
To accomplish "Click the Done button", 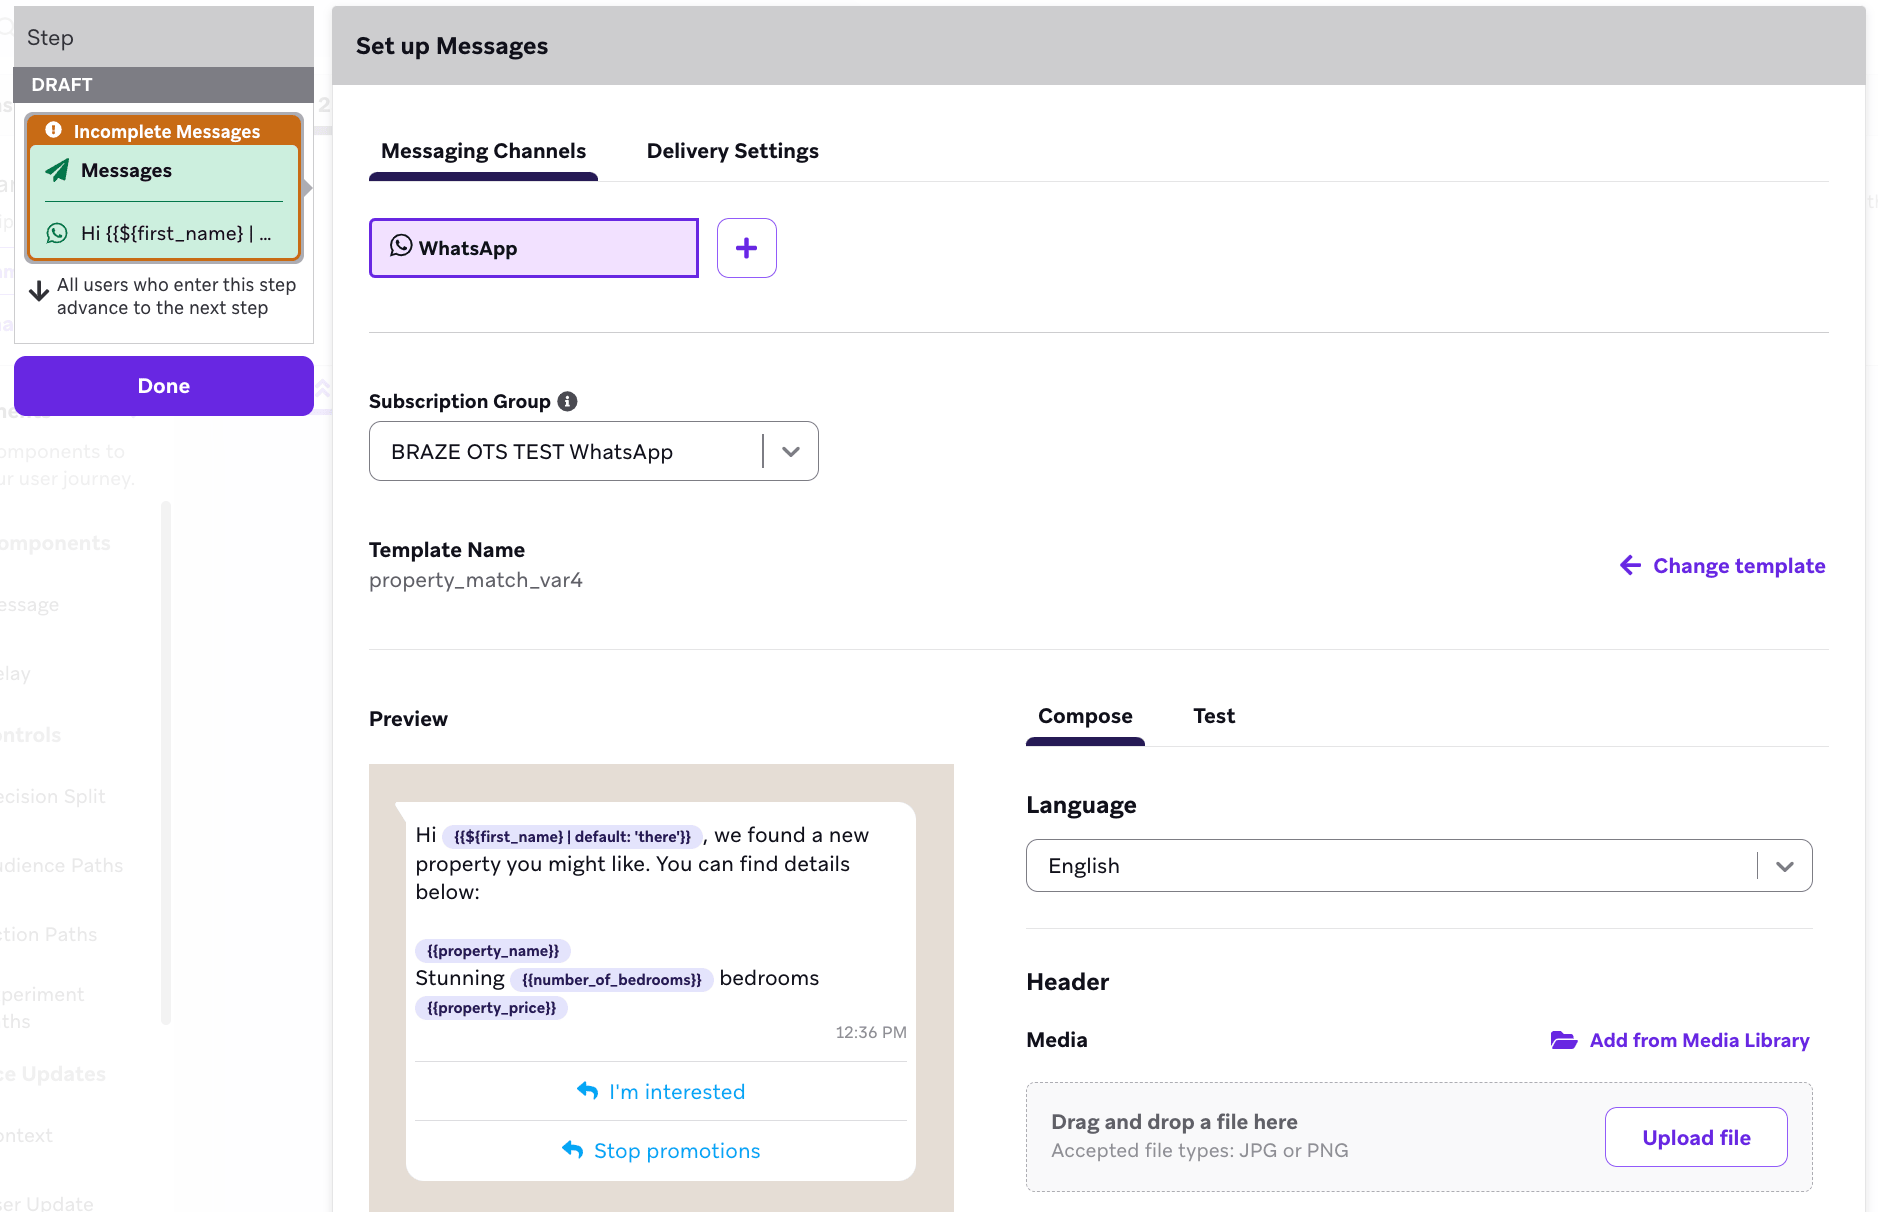I will point(164,386).
